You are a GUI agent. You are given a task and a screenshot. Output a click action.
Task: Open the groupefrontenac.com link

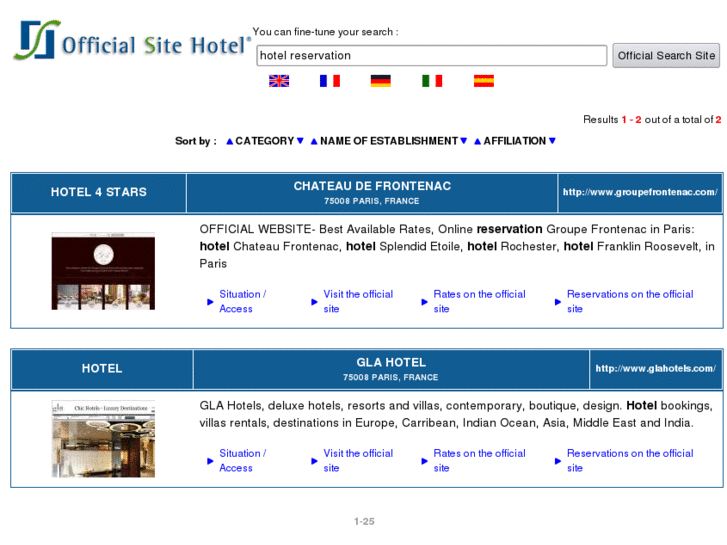point(640,192)
